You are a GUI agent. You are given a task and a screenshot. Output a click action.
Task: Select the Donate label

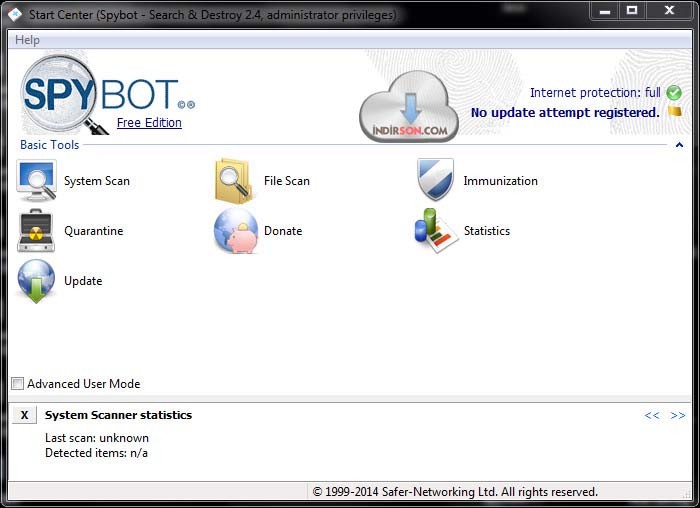click(283, 231)
